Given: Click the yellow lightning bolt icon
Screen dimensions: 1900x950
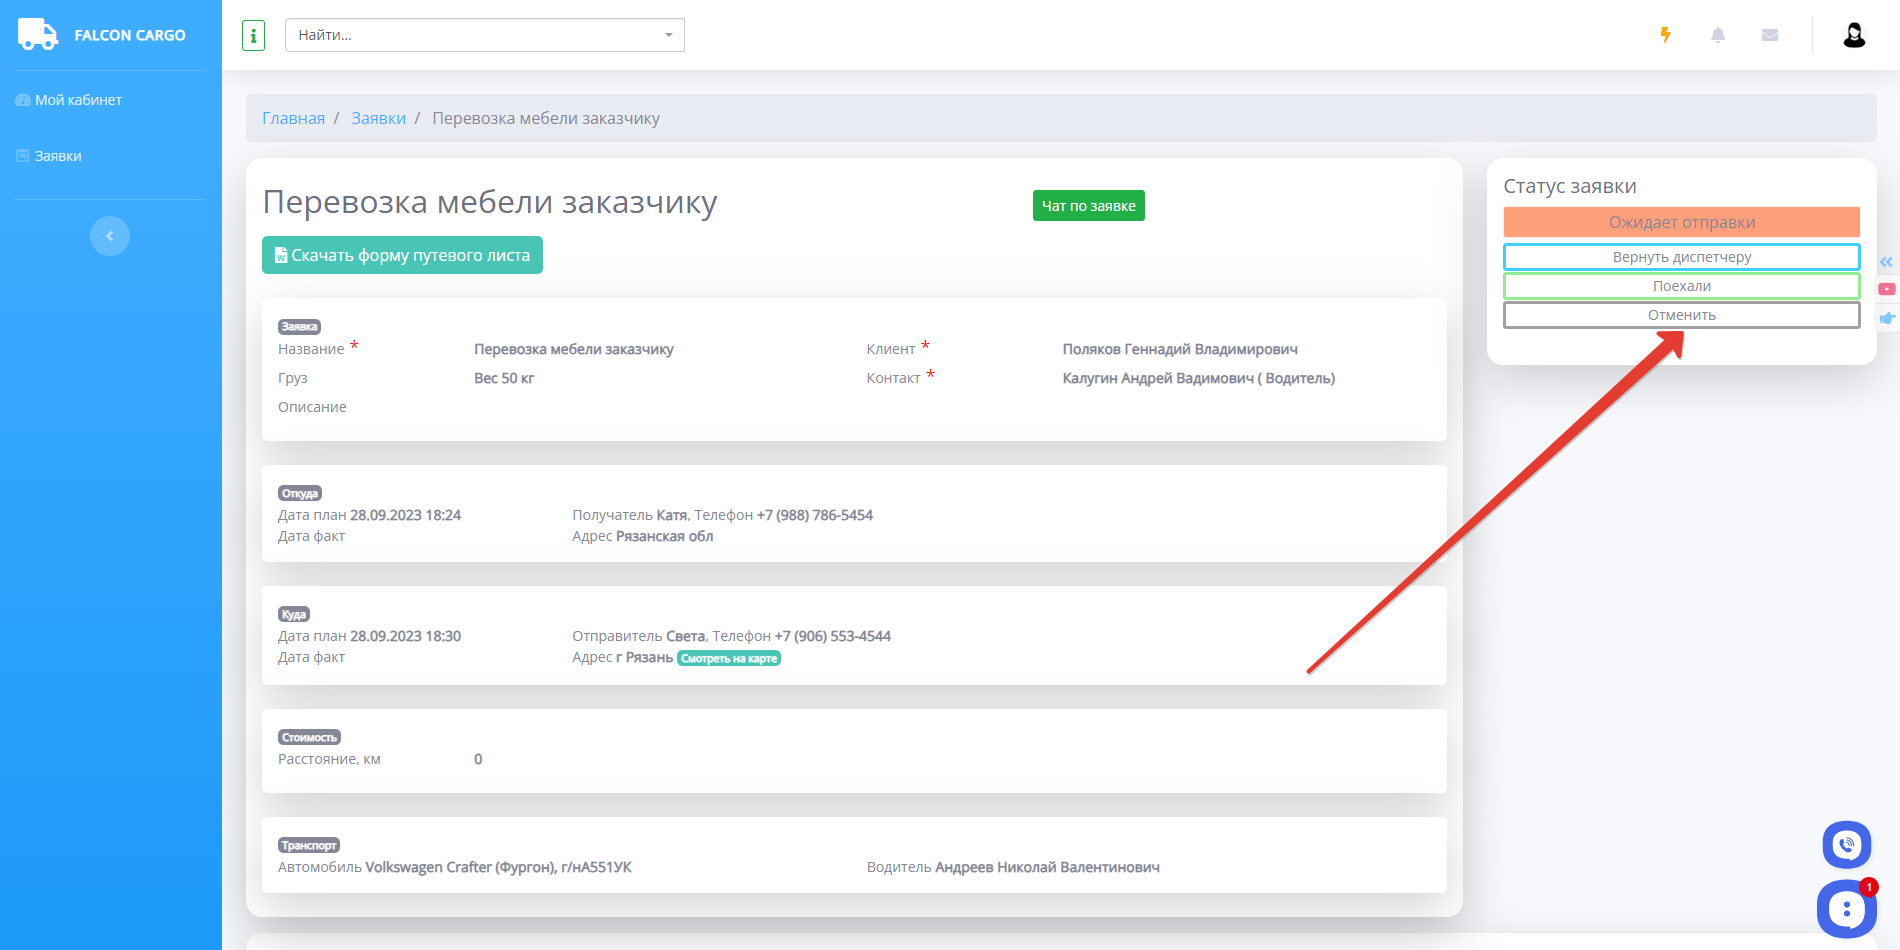Looking at the screenshot, I should (1666, 35).
